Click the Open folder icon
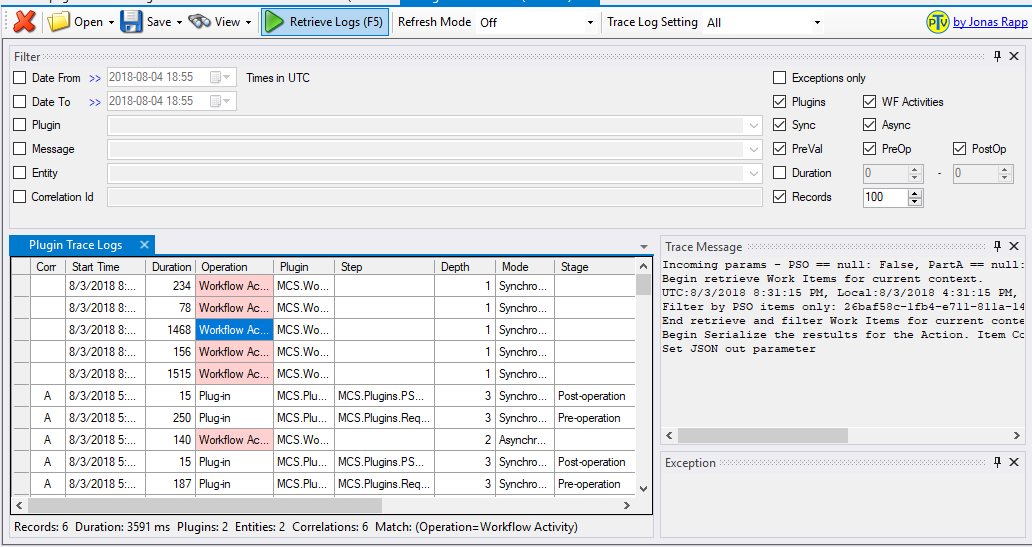1032x547 pixels. tap(59, 22)
